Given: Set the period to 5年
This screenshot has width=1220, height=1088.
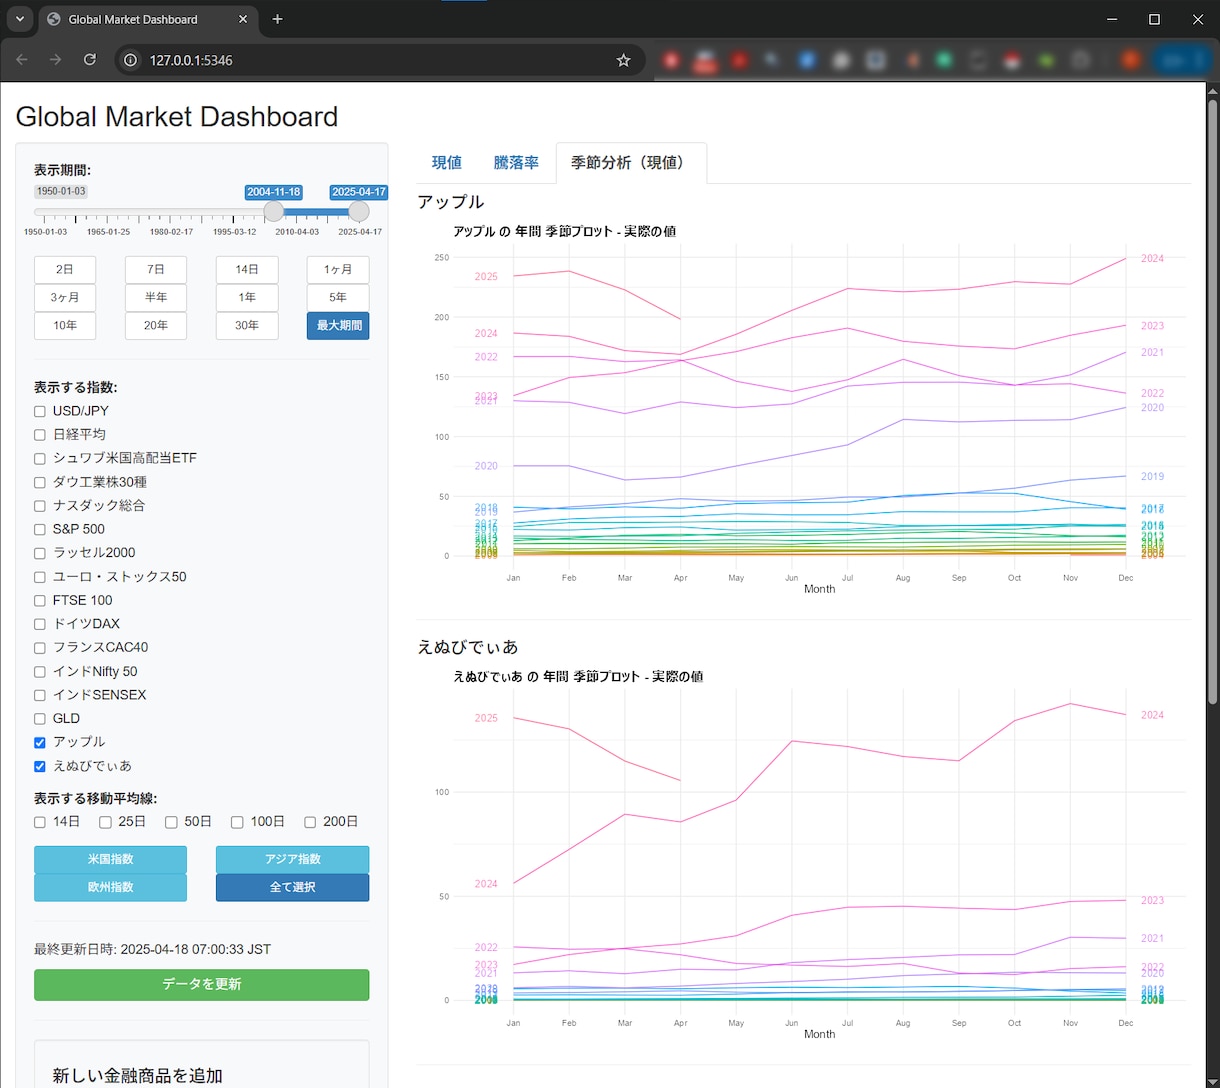Looking at the screenshot, I should pyautogui.click(x=338, y=298).
